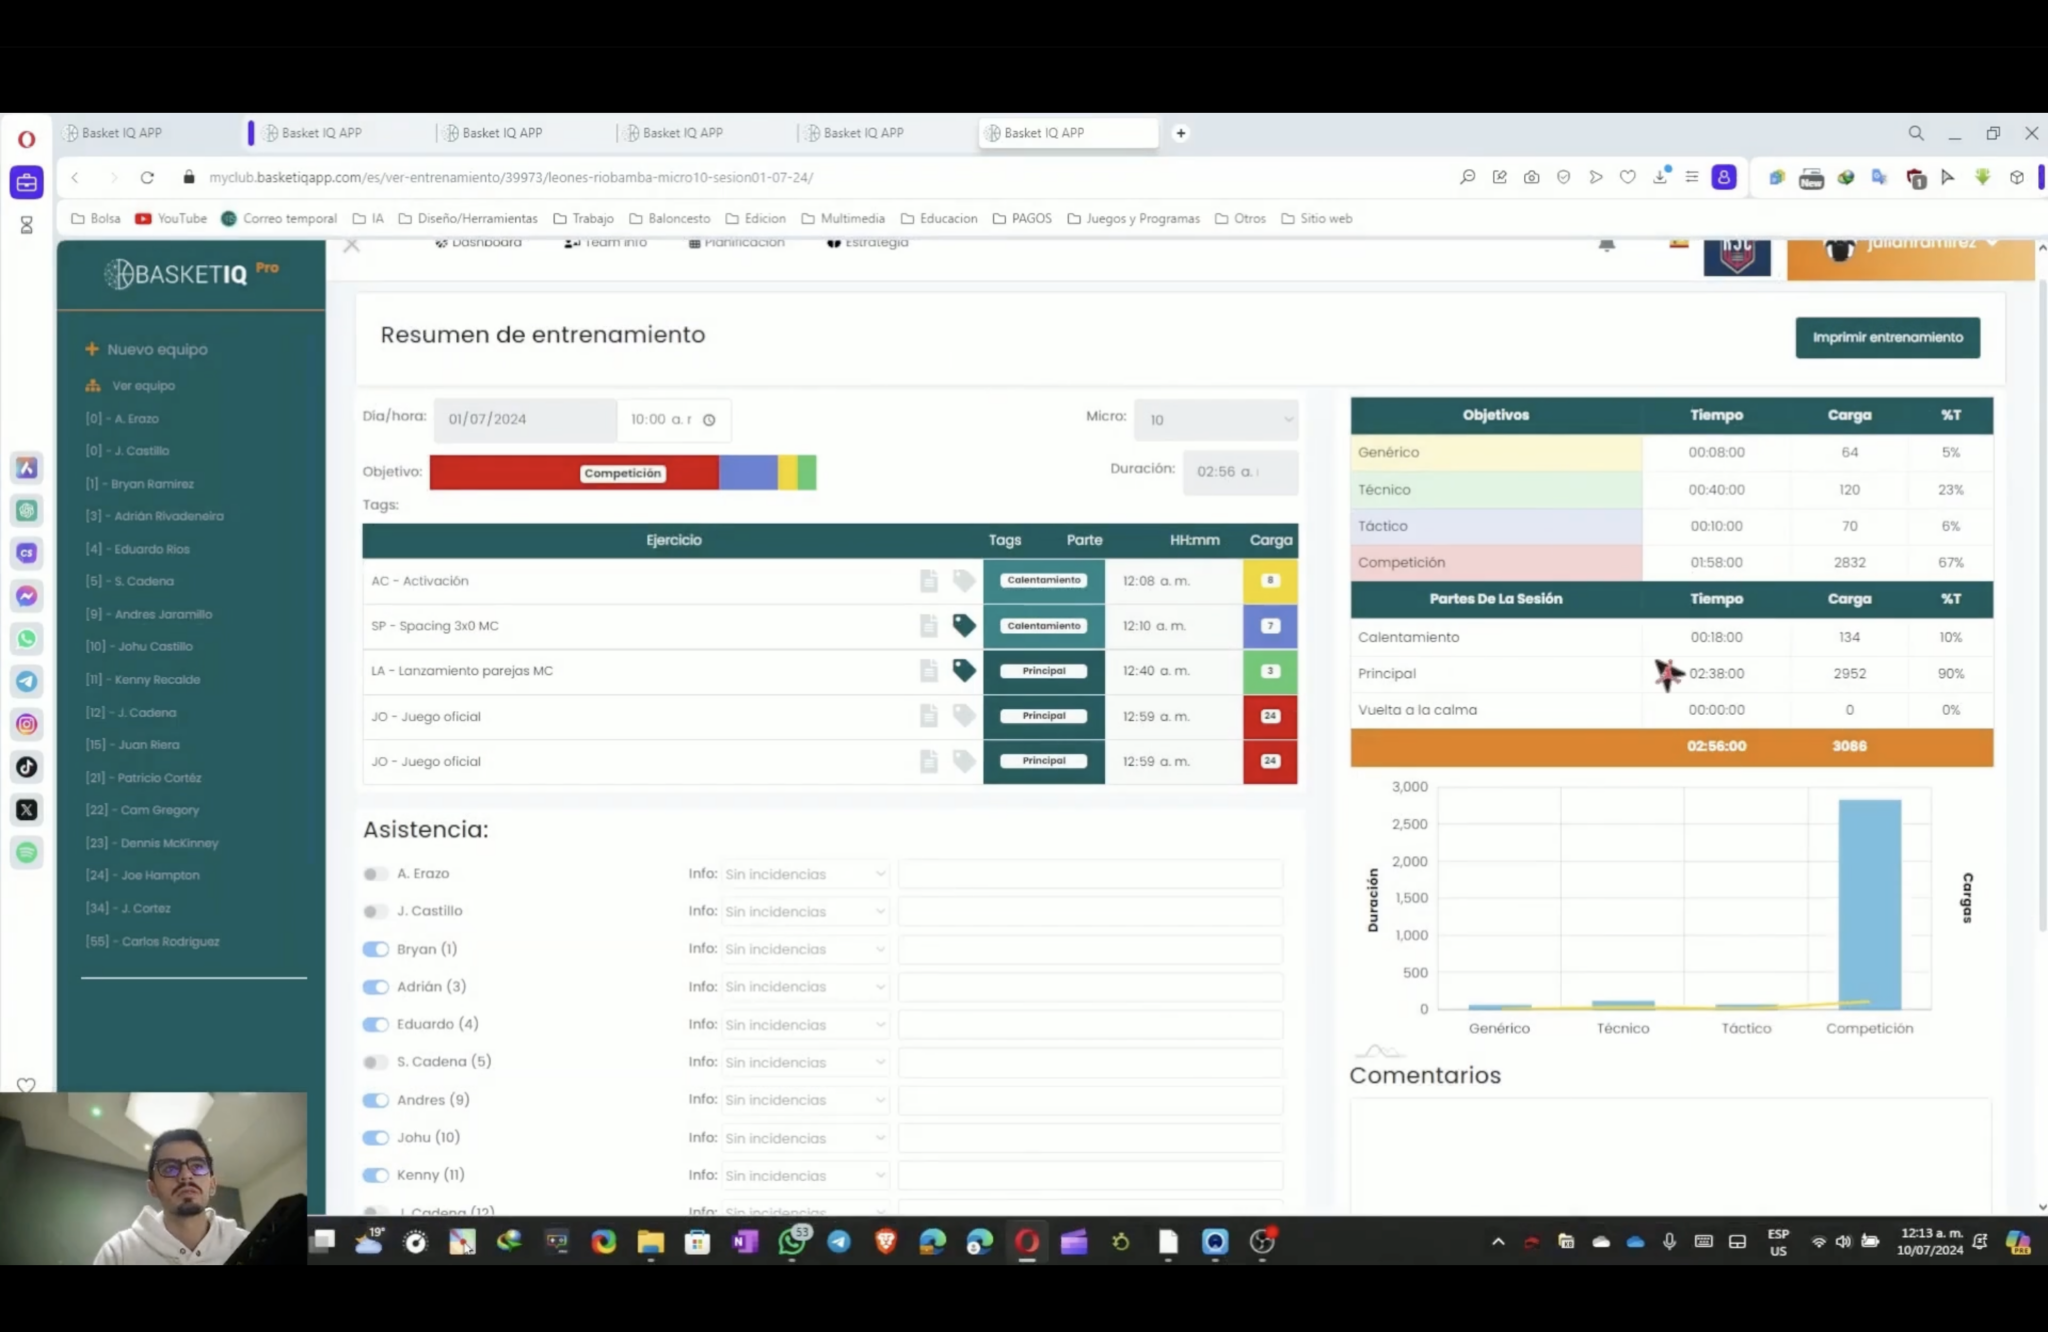2048x1332 pixels.
Task: Toggle attendance for S. Cadena (5)
Action: click(x=375, y=1062)
